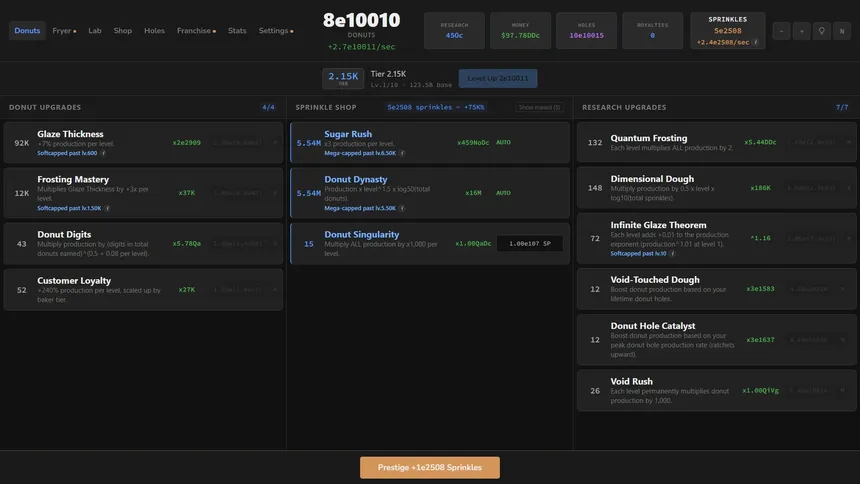Screen dimensions: 860x484
Task: Click the Level Up 2e10011 button
Action: click(498, 78)
